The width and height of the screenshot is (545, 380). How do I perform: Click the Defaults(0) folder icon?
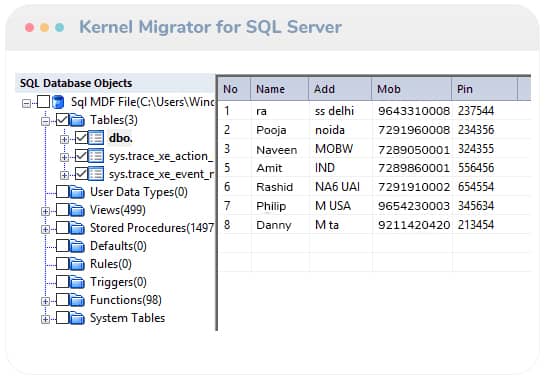click(x=77, y=246)
